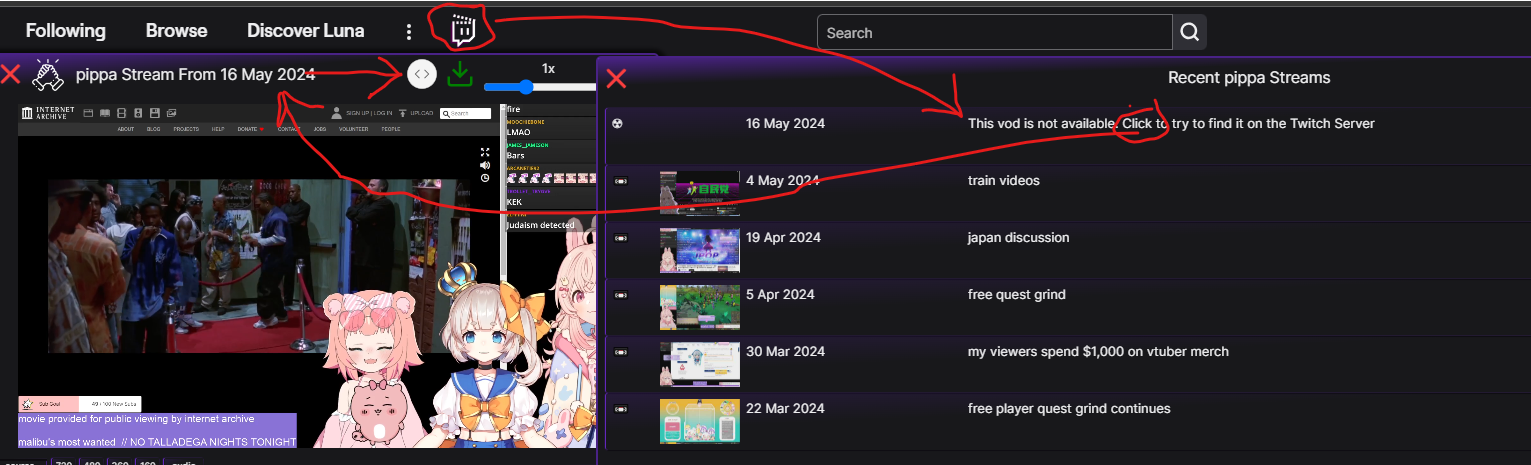
Task: Click the pippa Stream From 16 May title
Action: [195, 74]
